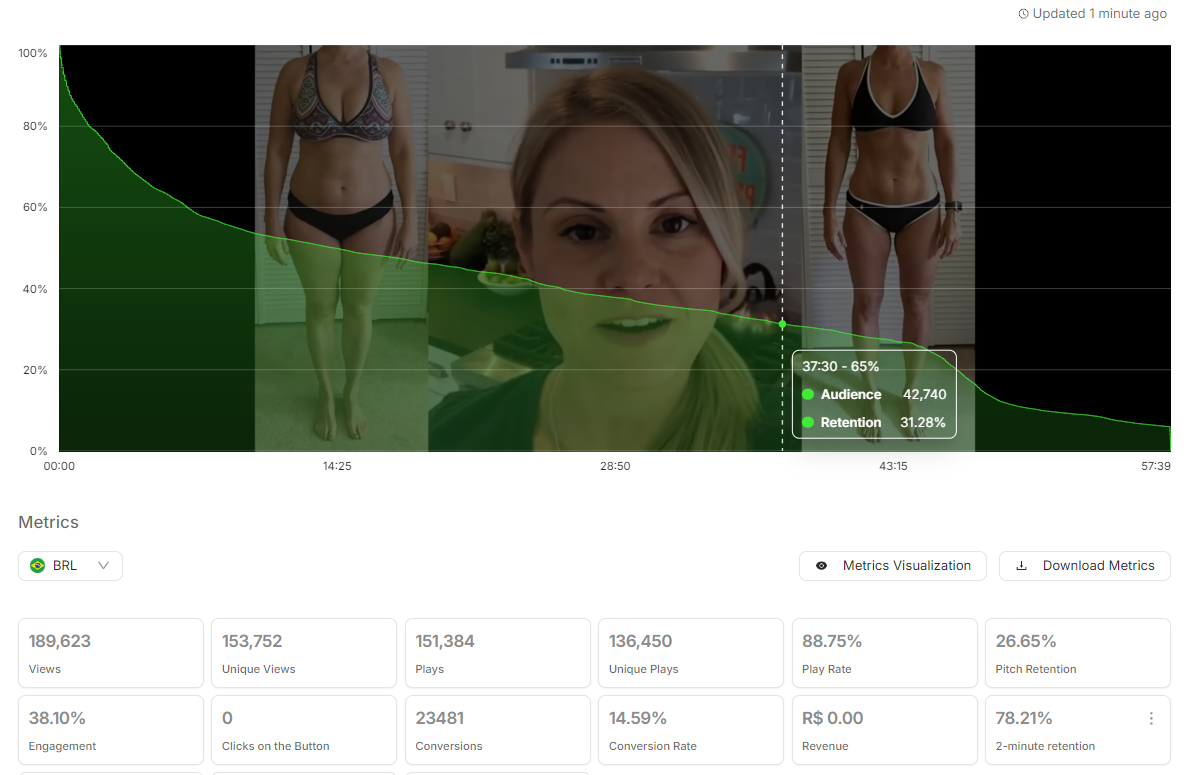Screen dimensions: 1189x775
Task: Open three-dot menu on 2-minute retention card
Action: coord(1151,719)
